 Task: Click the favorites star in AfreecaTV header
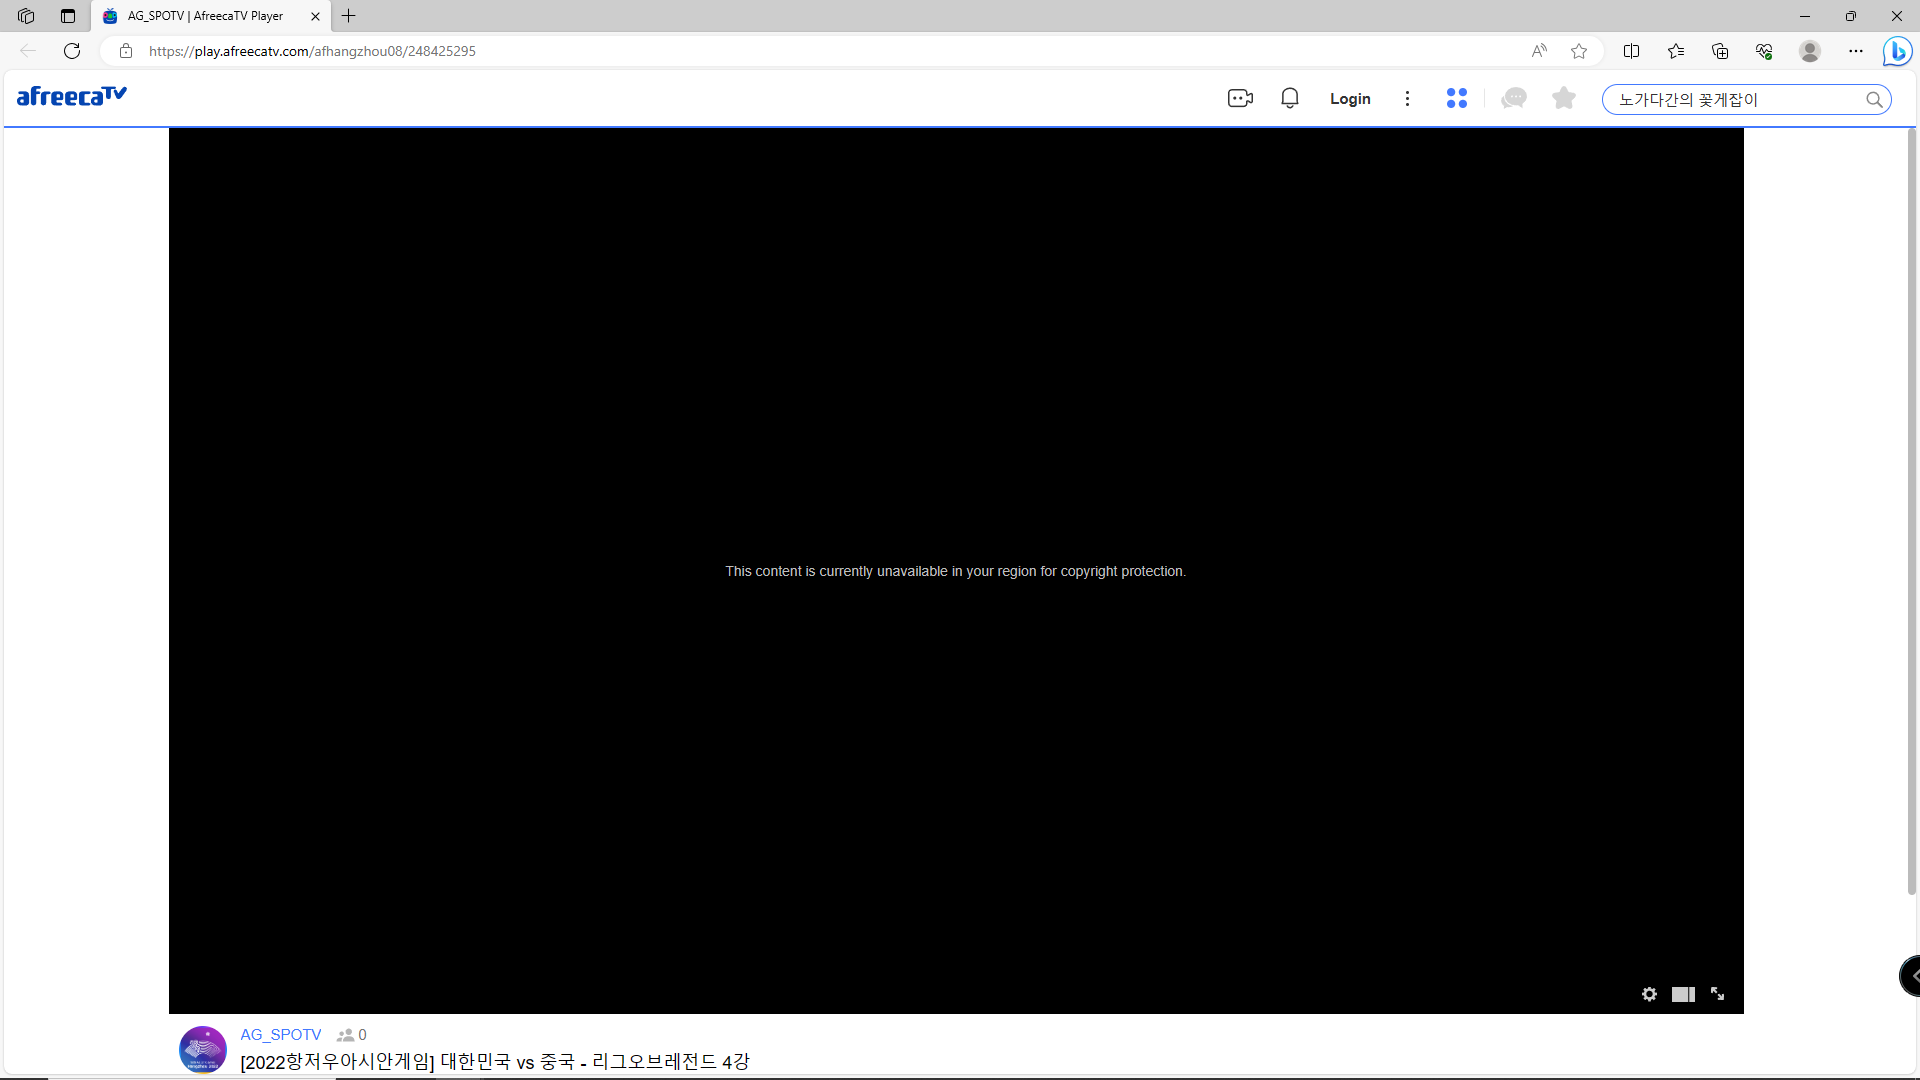(1564, 98)
